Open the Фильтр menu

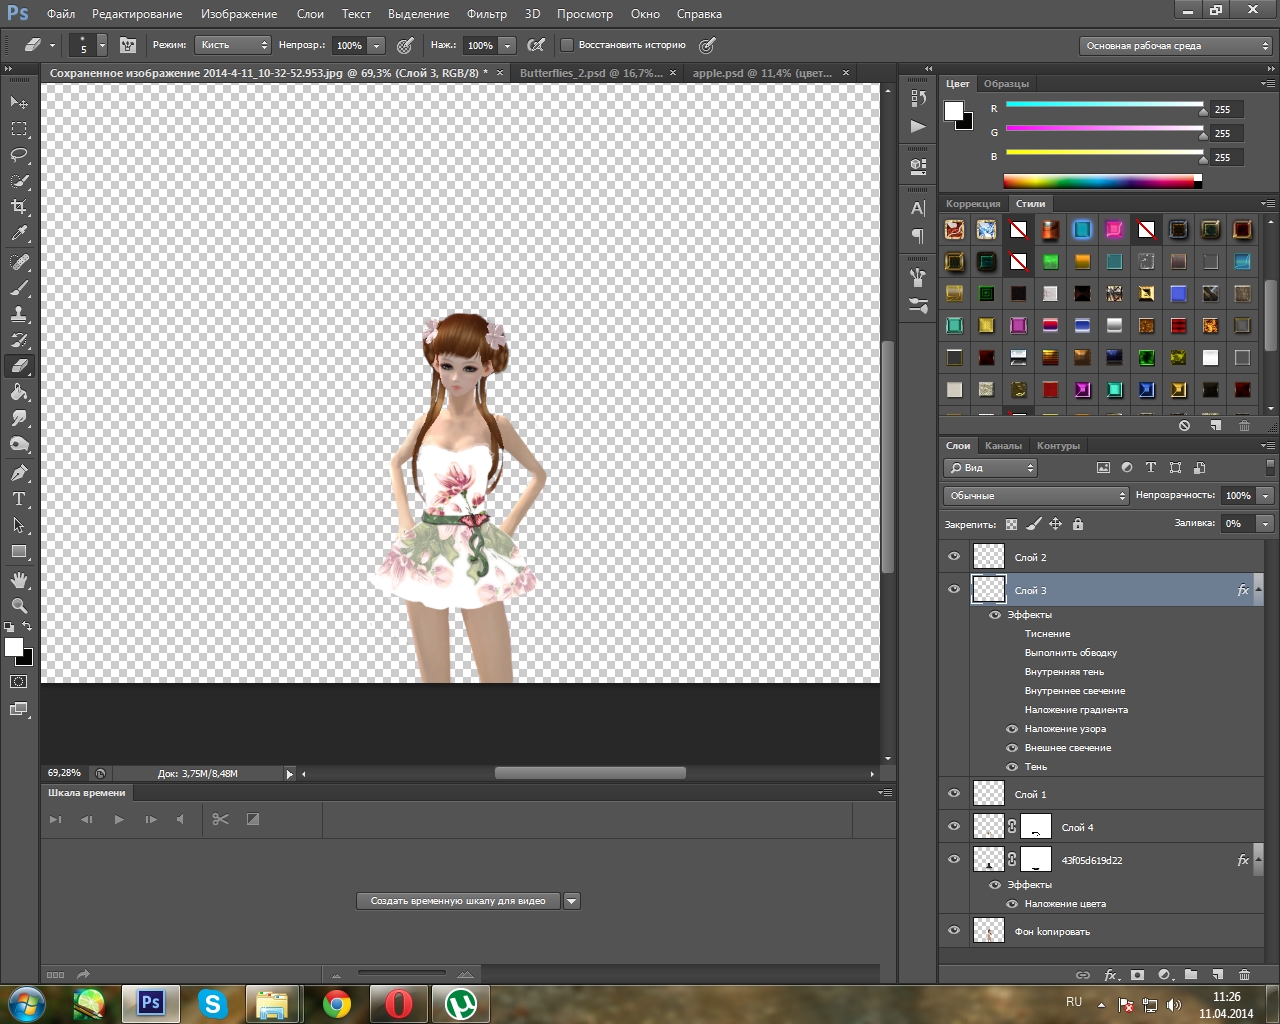(486, 14)
